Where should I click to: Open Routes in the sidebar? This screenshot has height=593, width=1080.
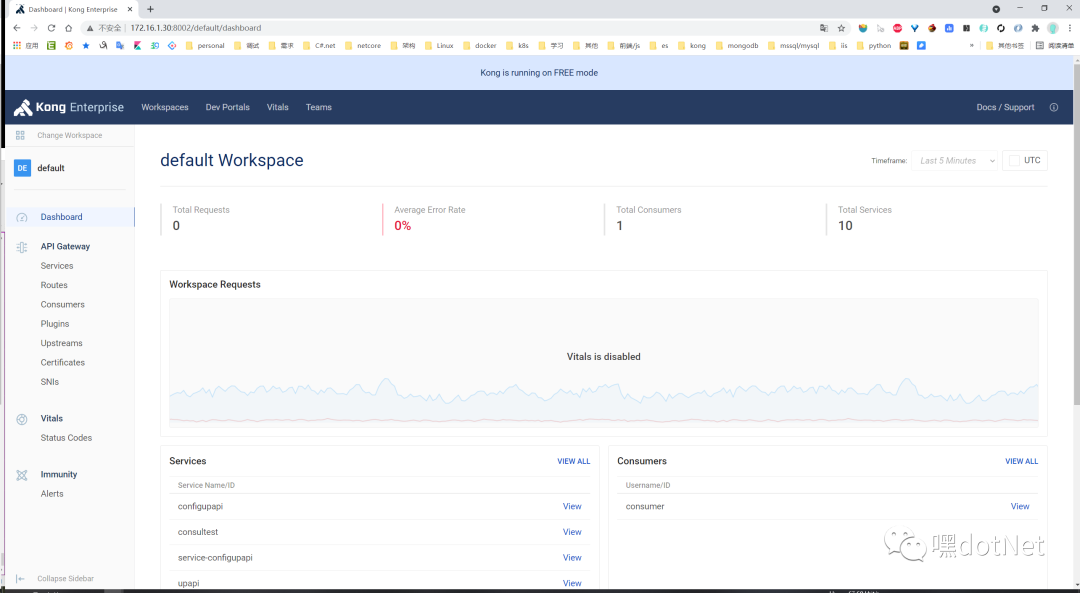(x=54, y=285)
